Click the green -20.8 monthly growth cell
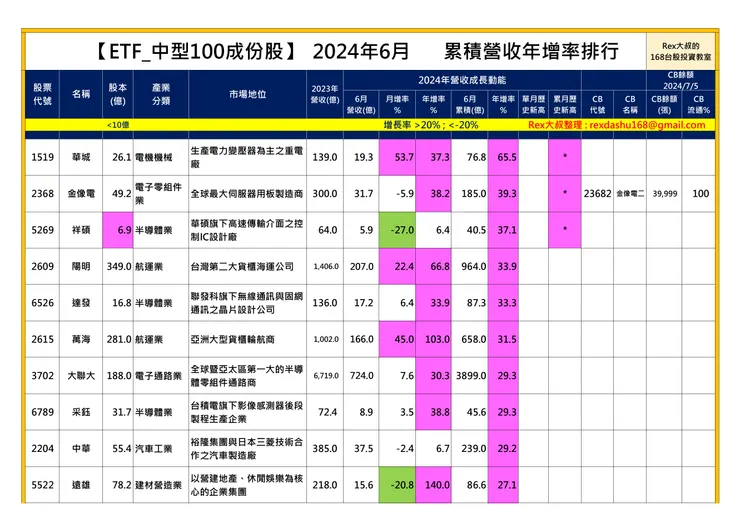This screenshot has height=523, width=740. pos(397,485)
